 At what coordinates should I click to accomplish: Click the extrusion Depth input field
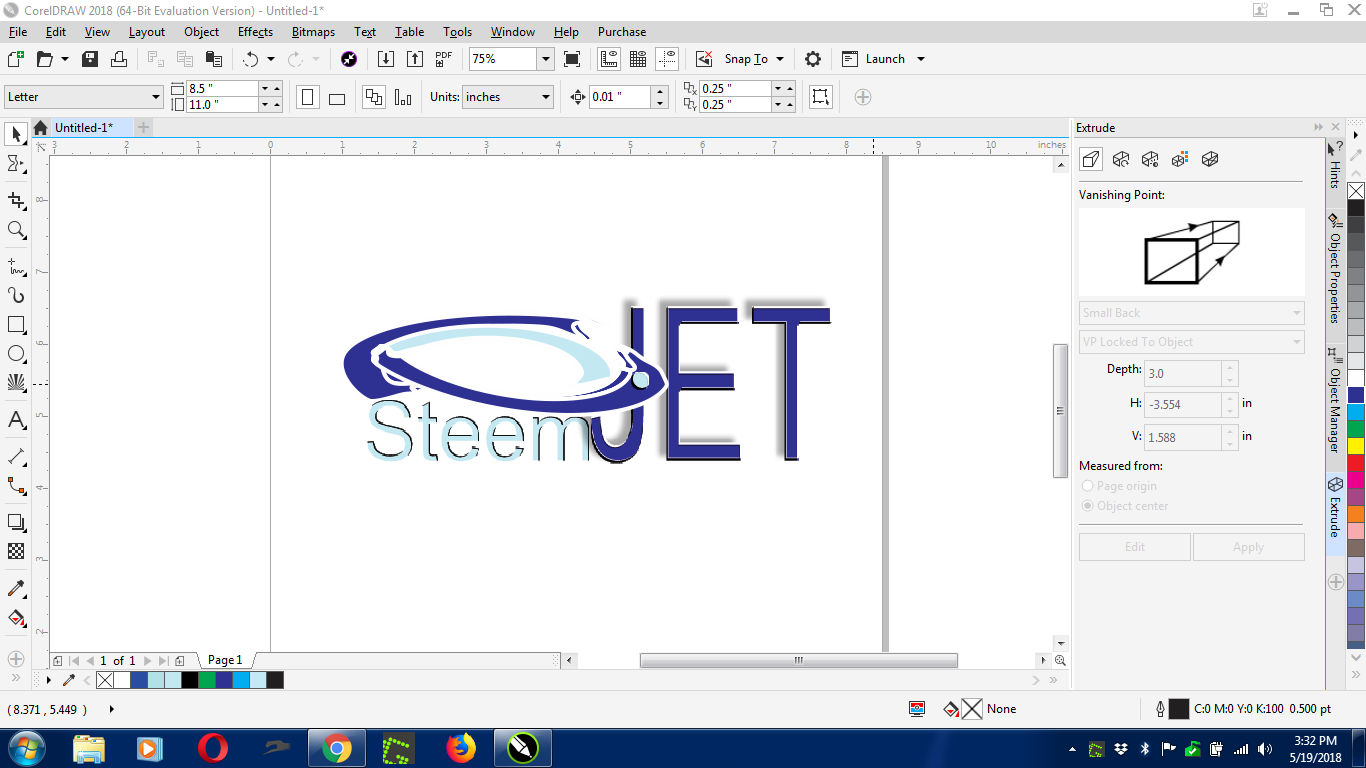[1182, 374]
